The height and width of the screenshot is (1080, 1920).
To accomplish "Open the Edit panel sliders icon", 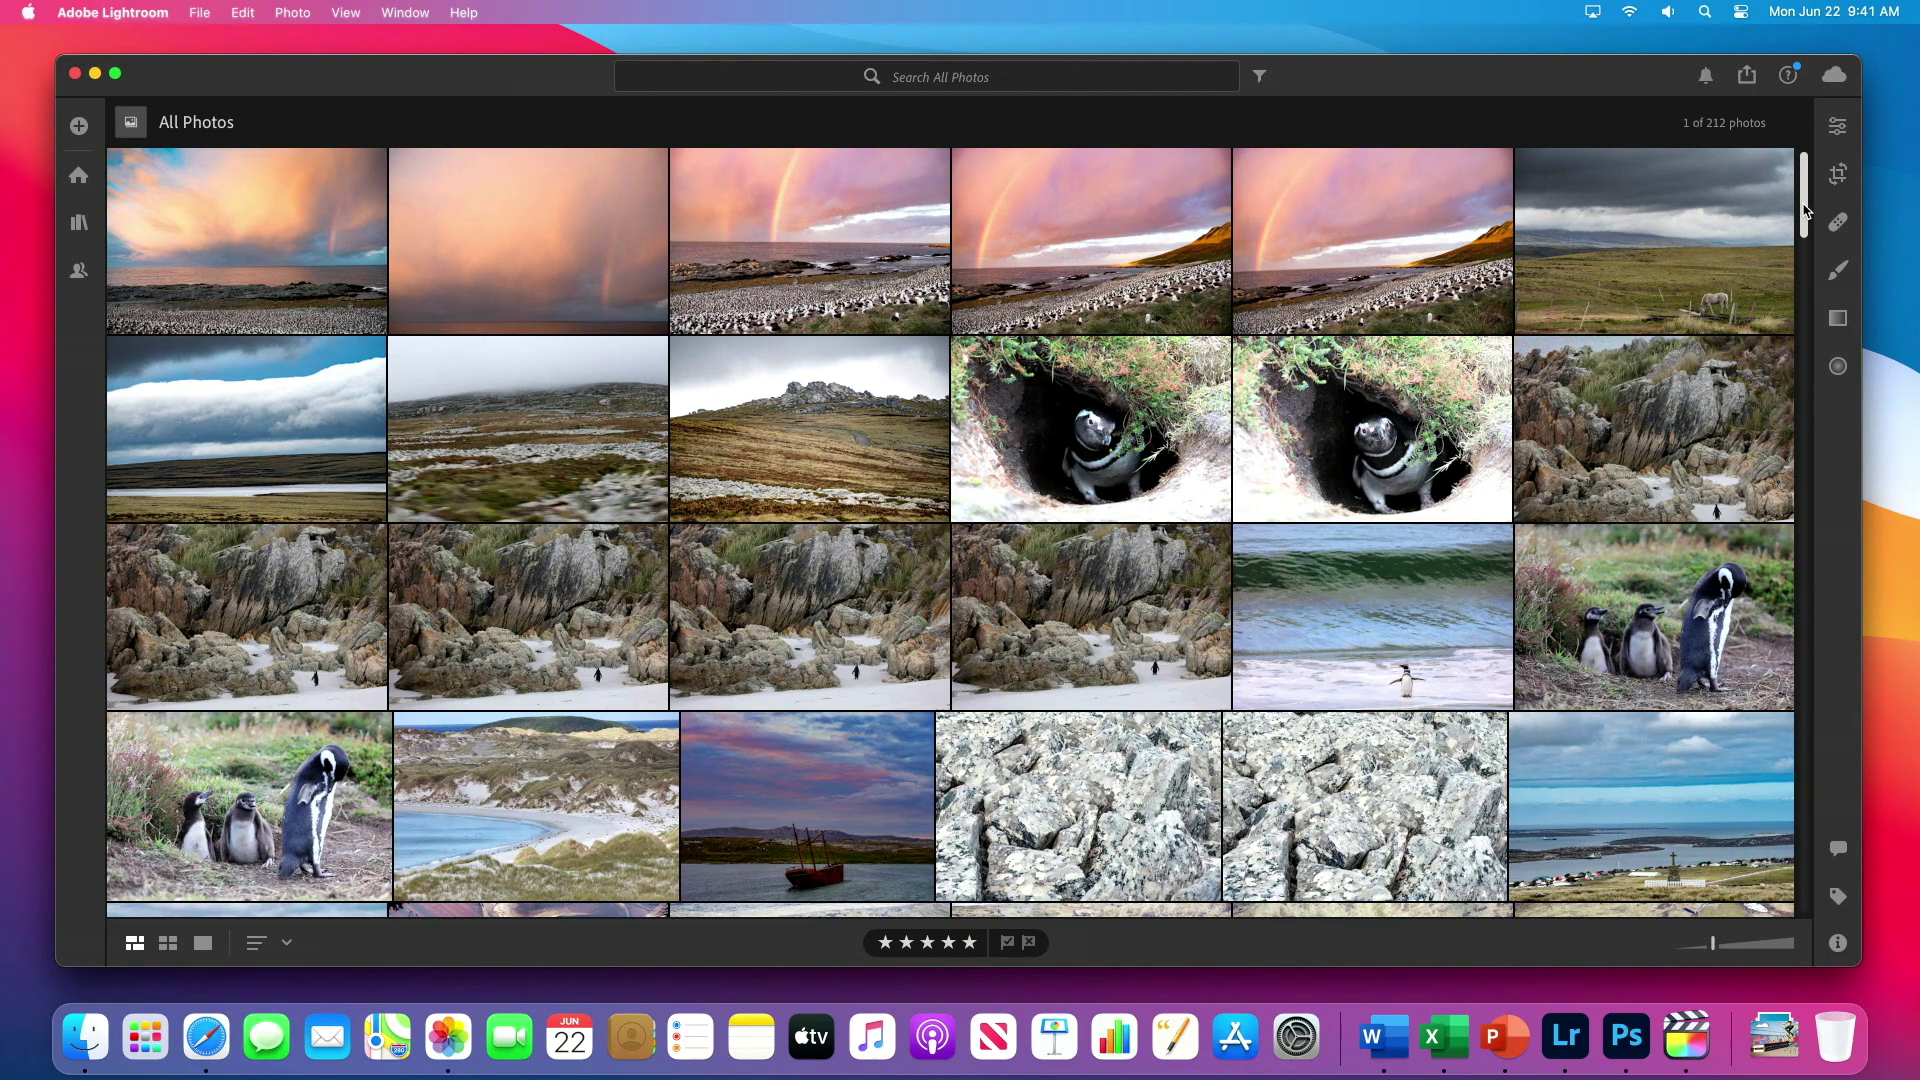I will [1838, 126].
